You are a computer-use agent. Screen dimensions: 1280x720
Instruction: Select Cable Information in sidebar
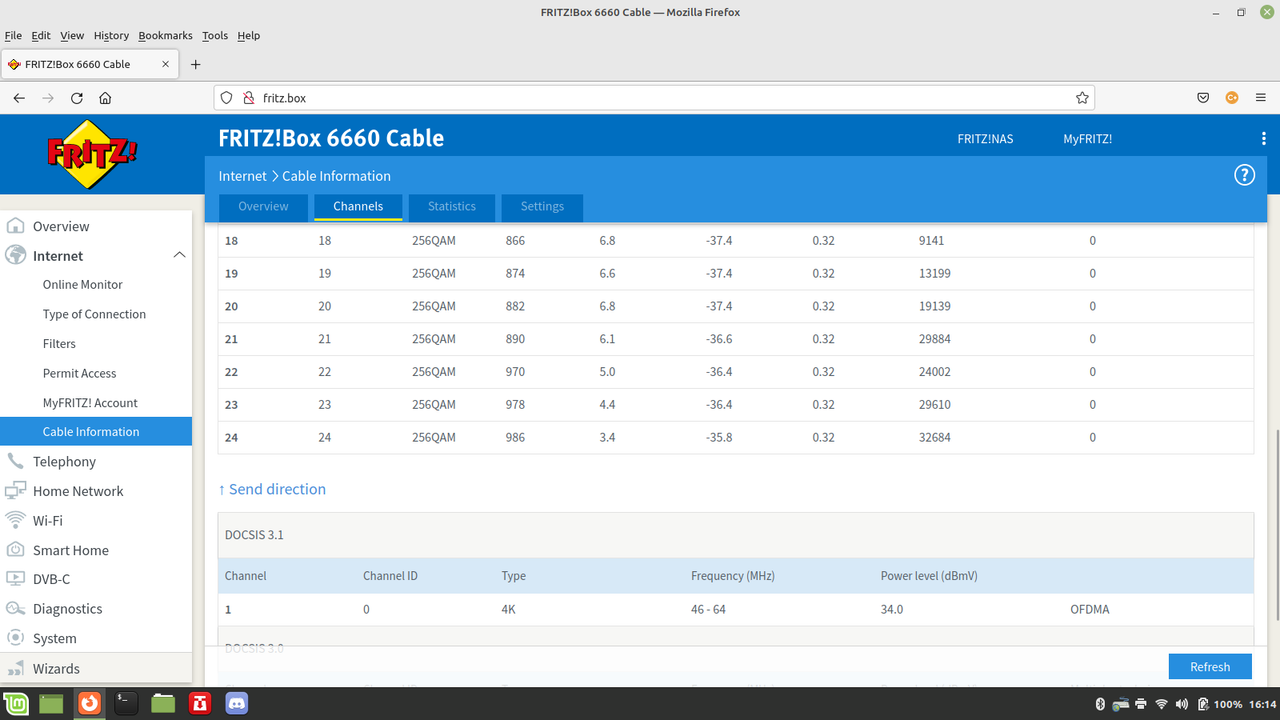96,432
